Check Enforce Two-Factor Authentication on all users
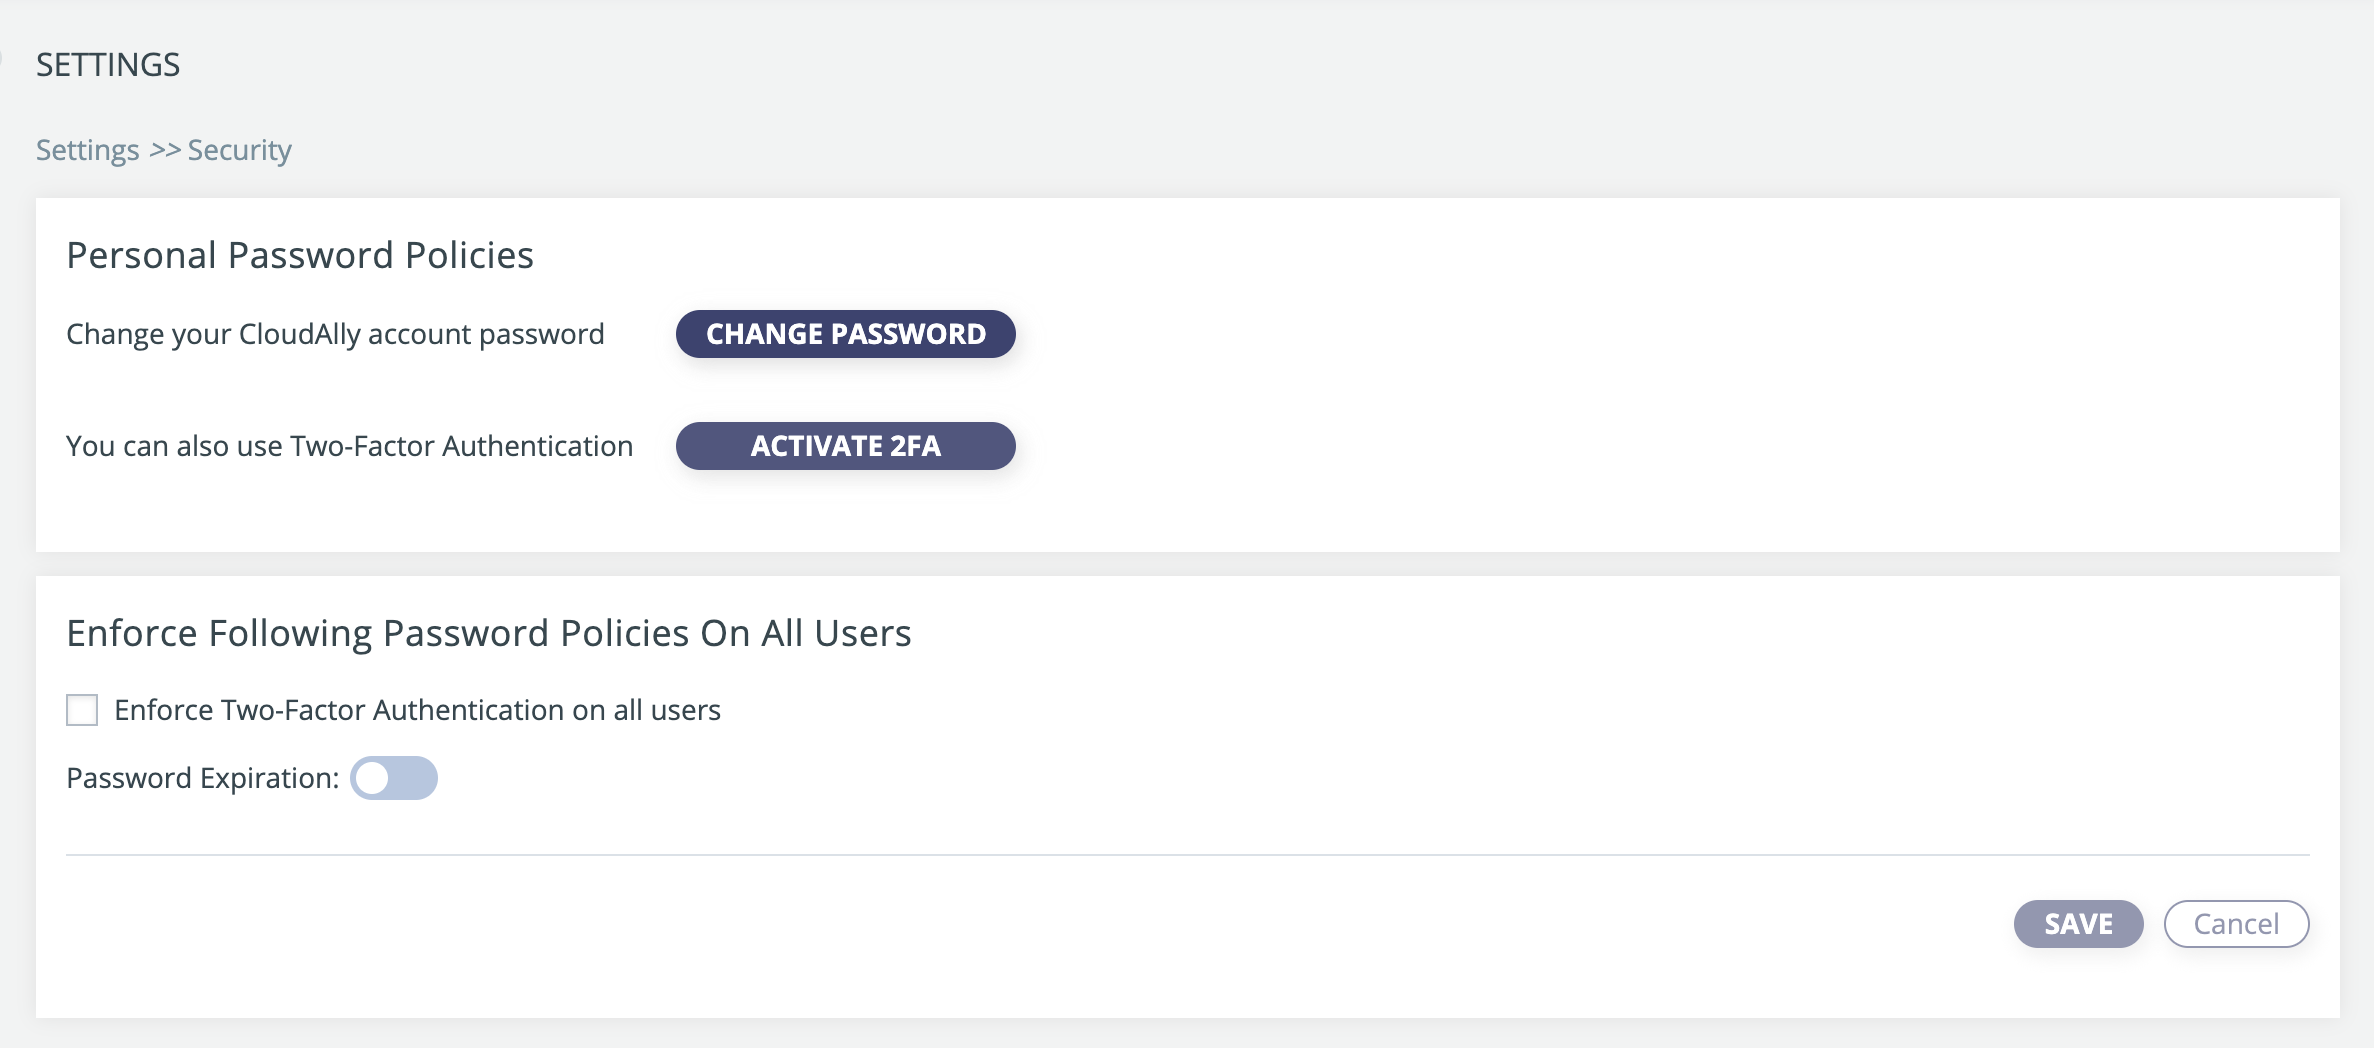 [x=82, y=710]
